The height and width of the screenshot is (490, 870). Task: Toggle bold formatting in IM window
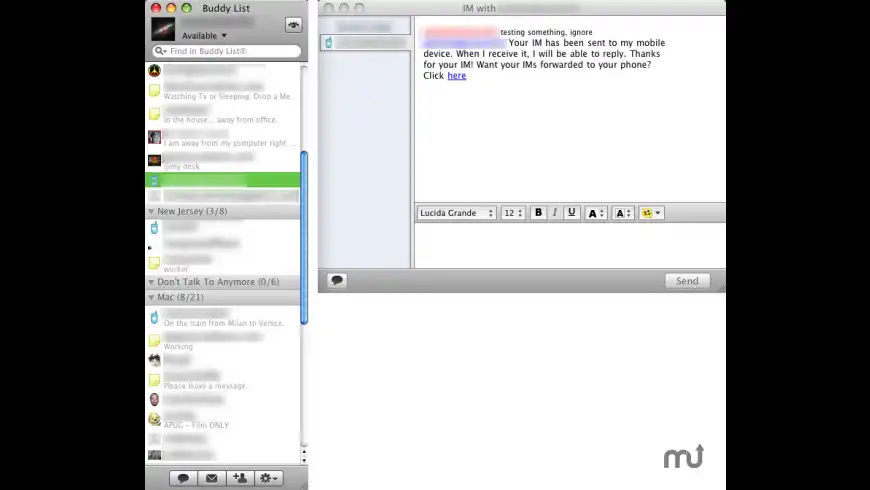pos(538,213)
